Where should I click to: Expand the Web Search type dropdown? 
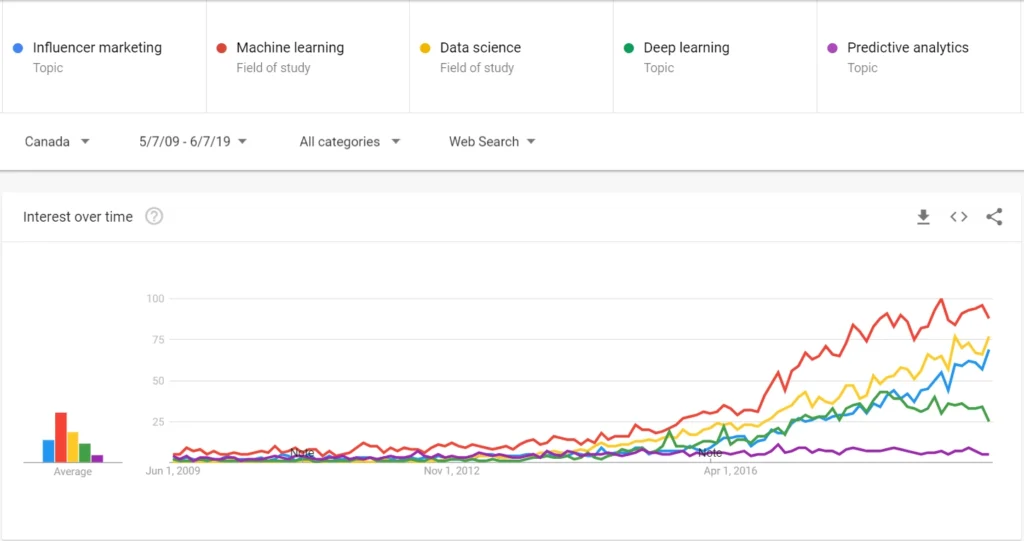click(492, 142)
